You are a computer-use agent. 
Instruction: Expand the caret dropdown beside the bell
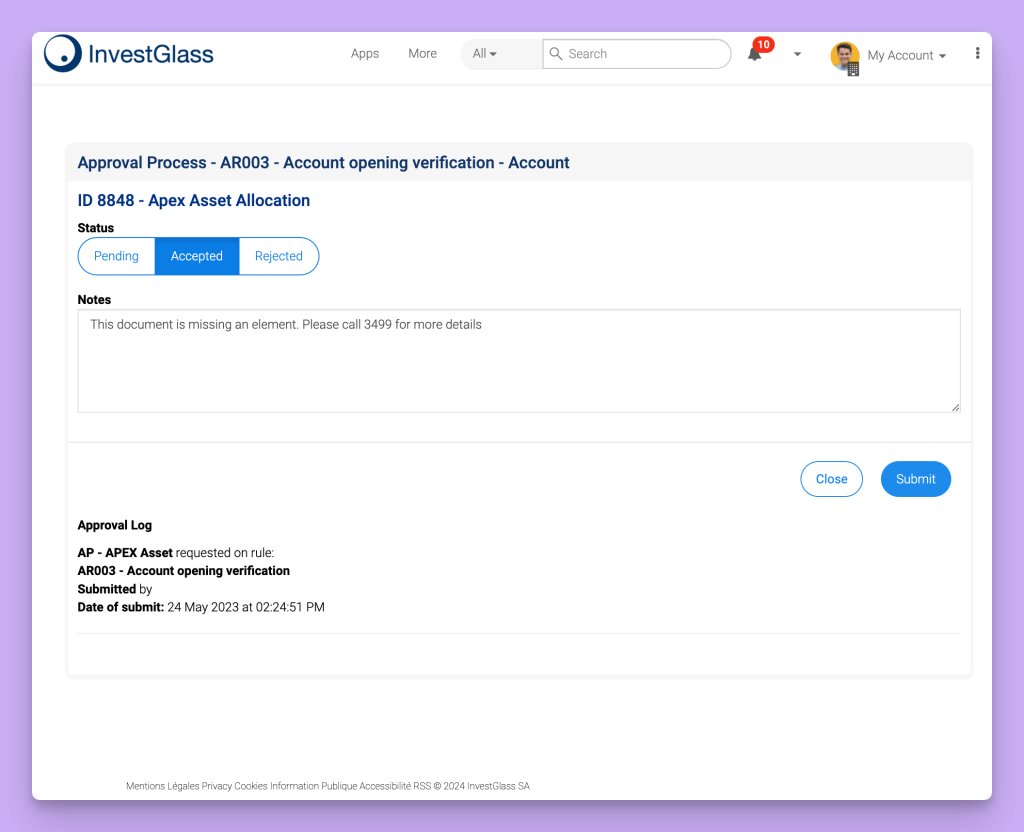(x=797, y=54)
